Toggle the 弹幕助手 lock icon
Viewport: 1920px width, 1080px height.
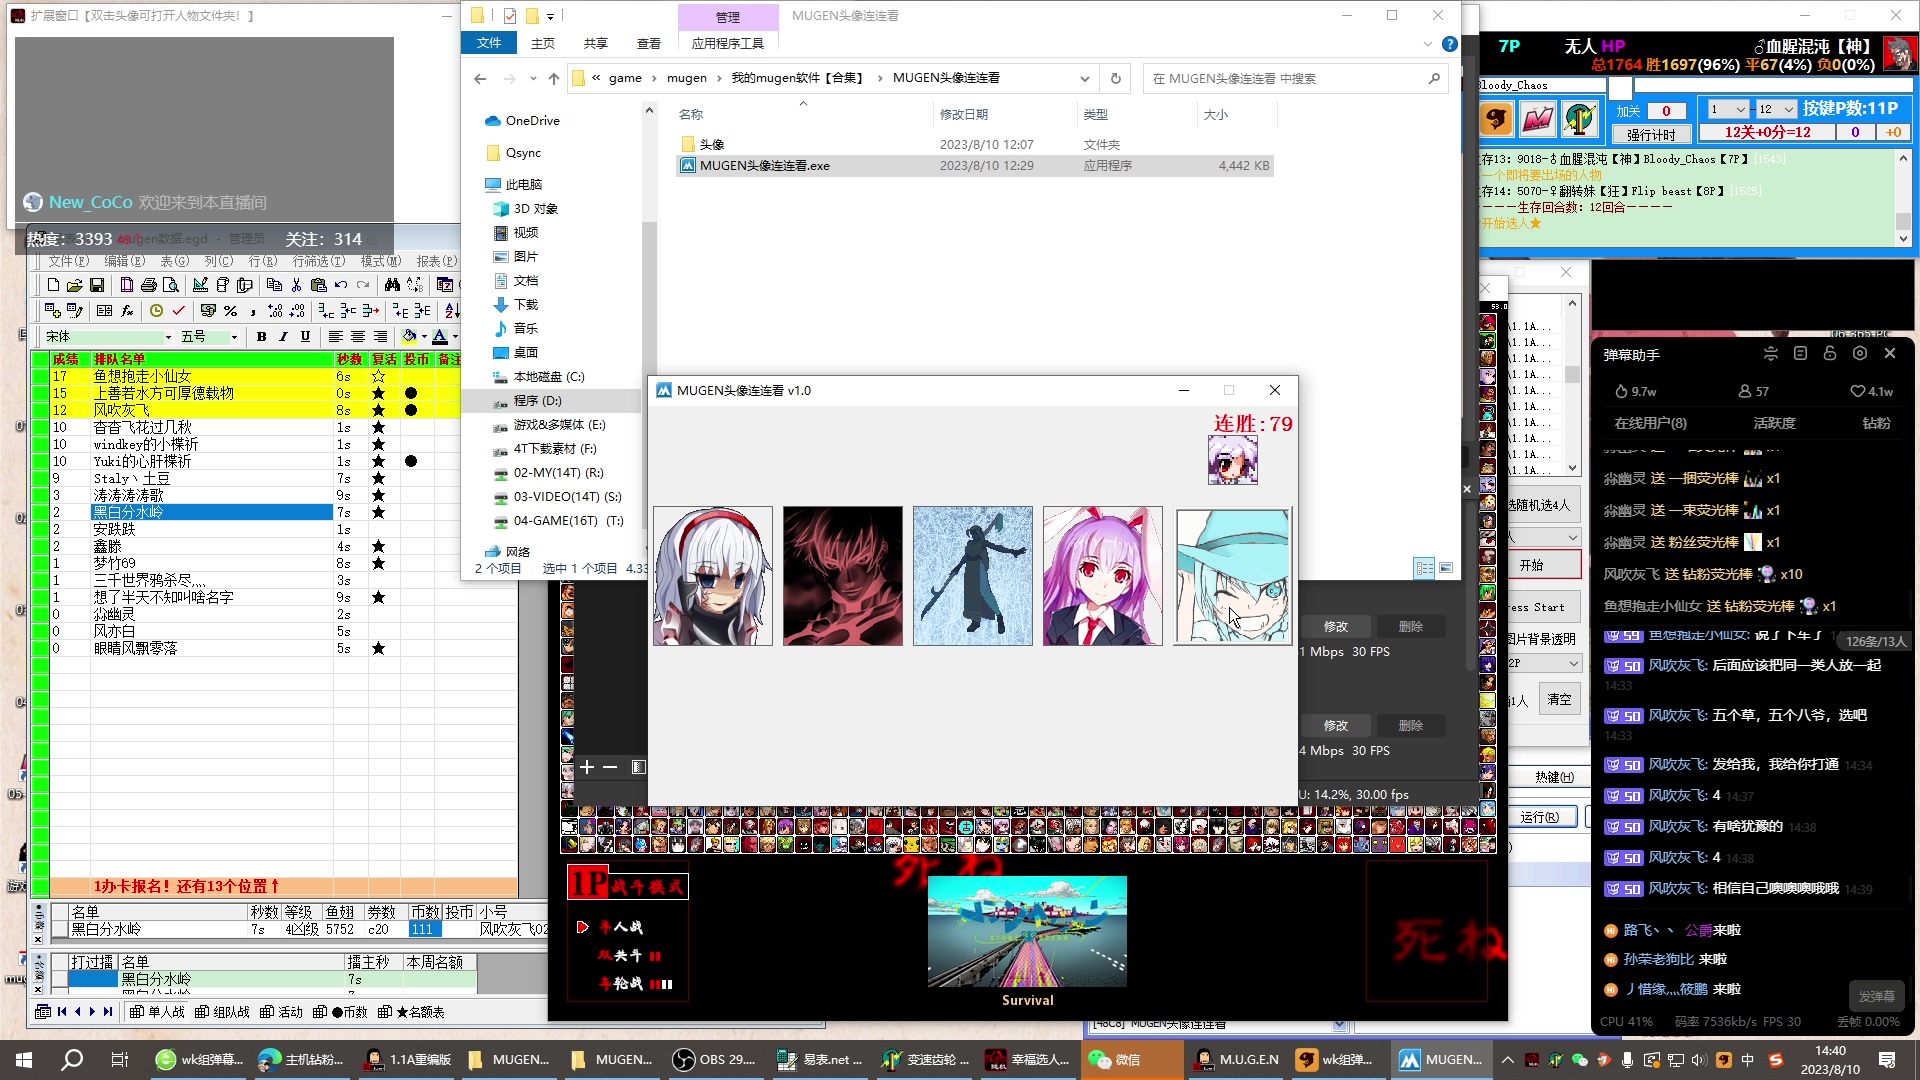[1830, 354]
